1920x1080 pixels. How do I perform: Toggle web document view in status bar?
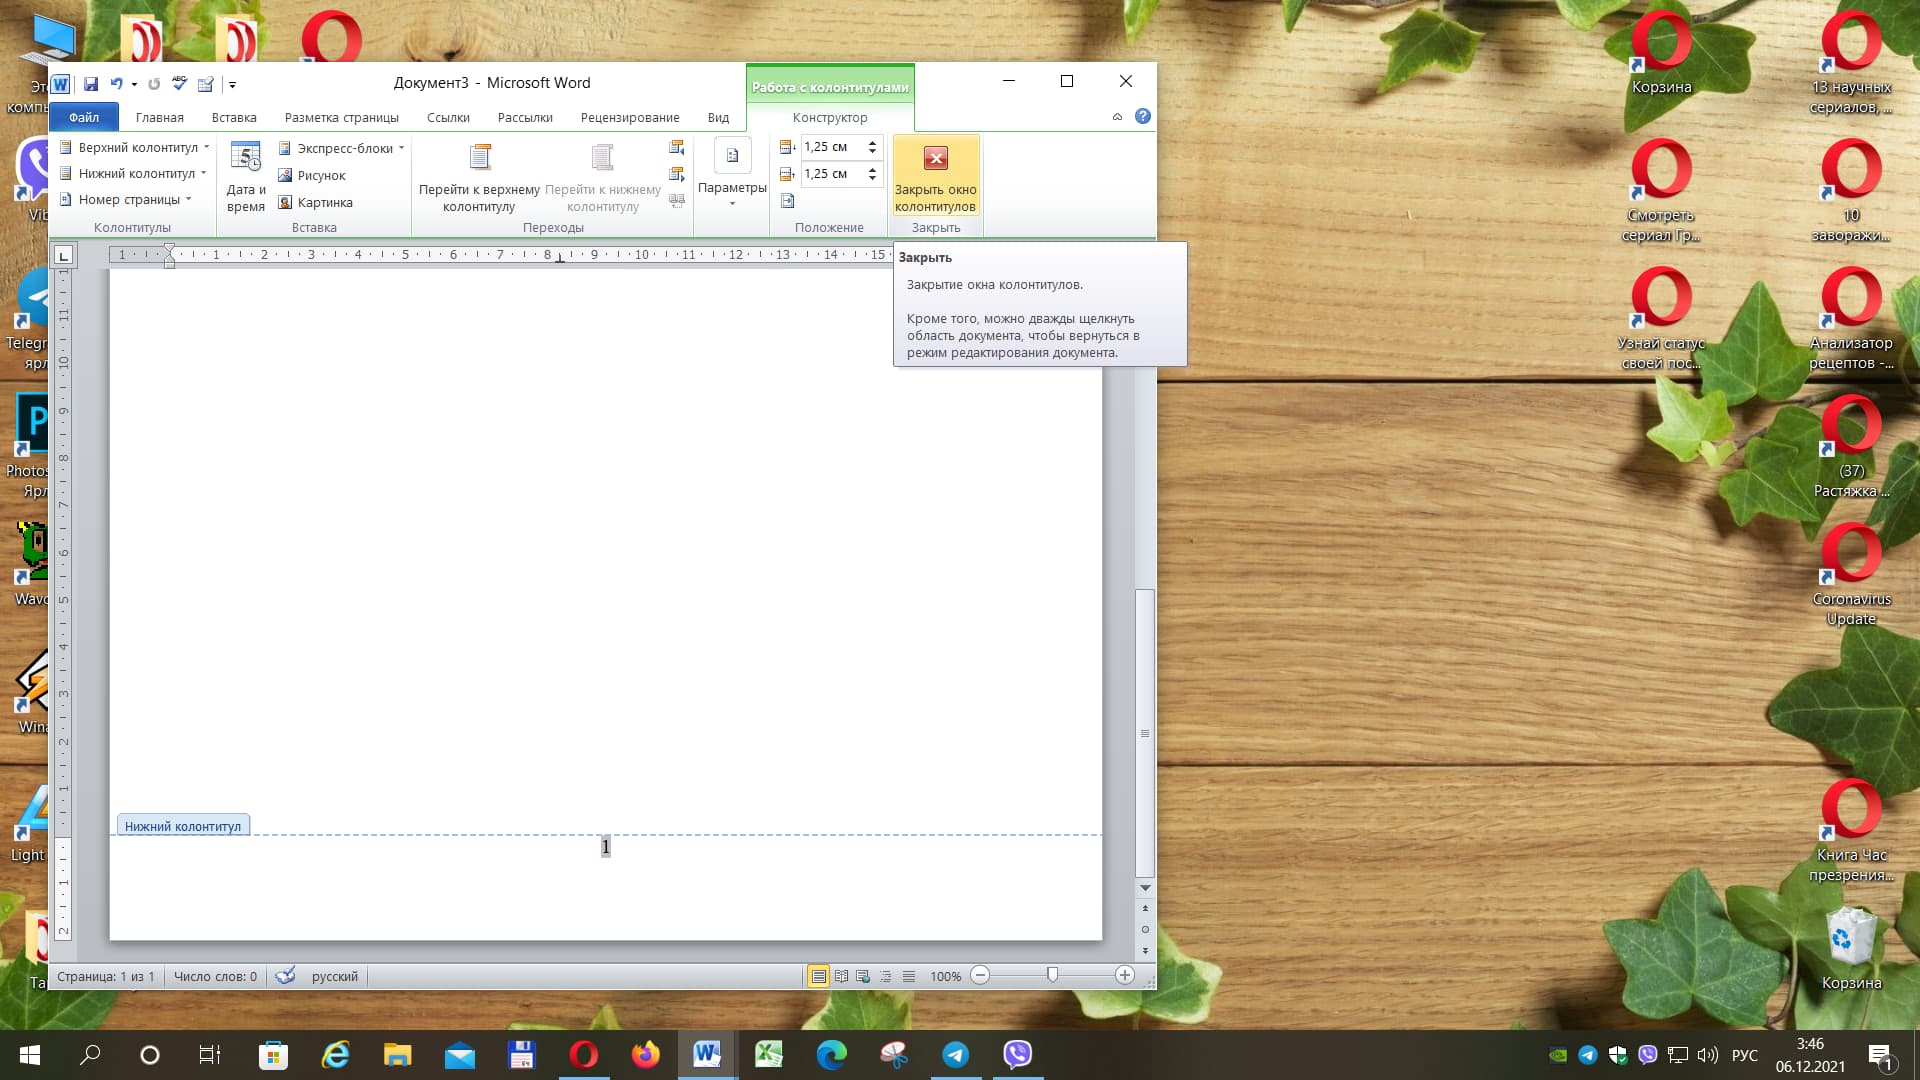863,976
